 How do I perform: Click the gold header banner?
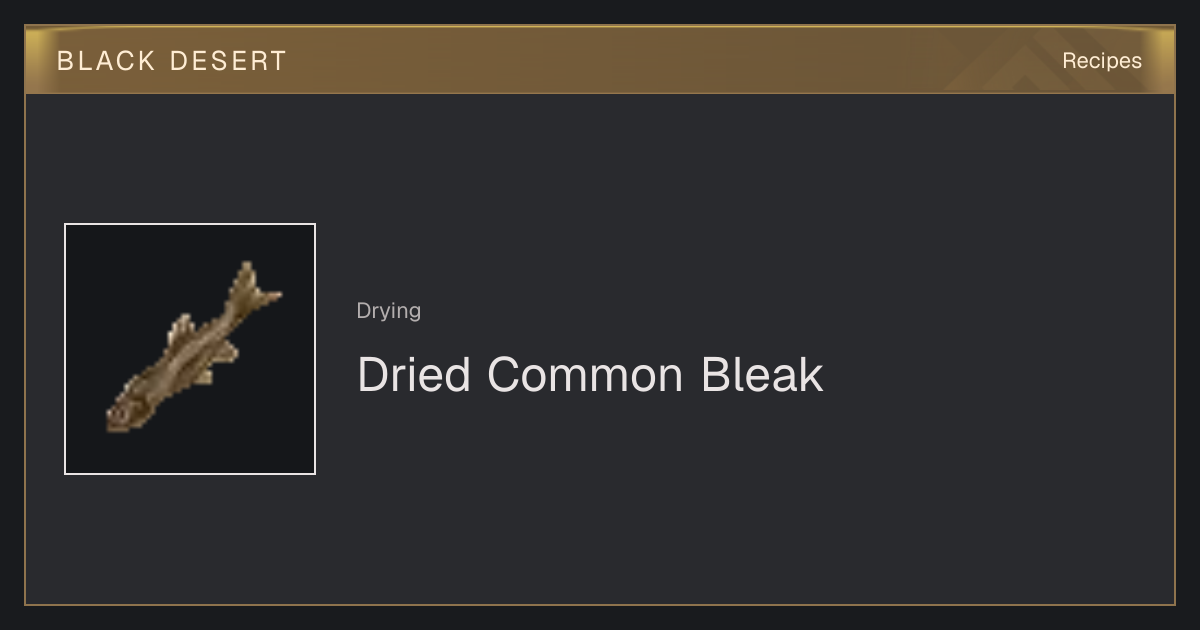click(600, 60)
